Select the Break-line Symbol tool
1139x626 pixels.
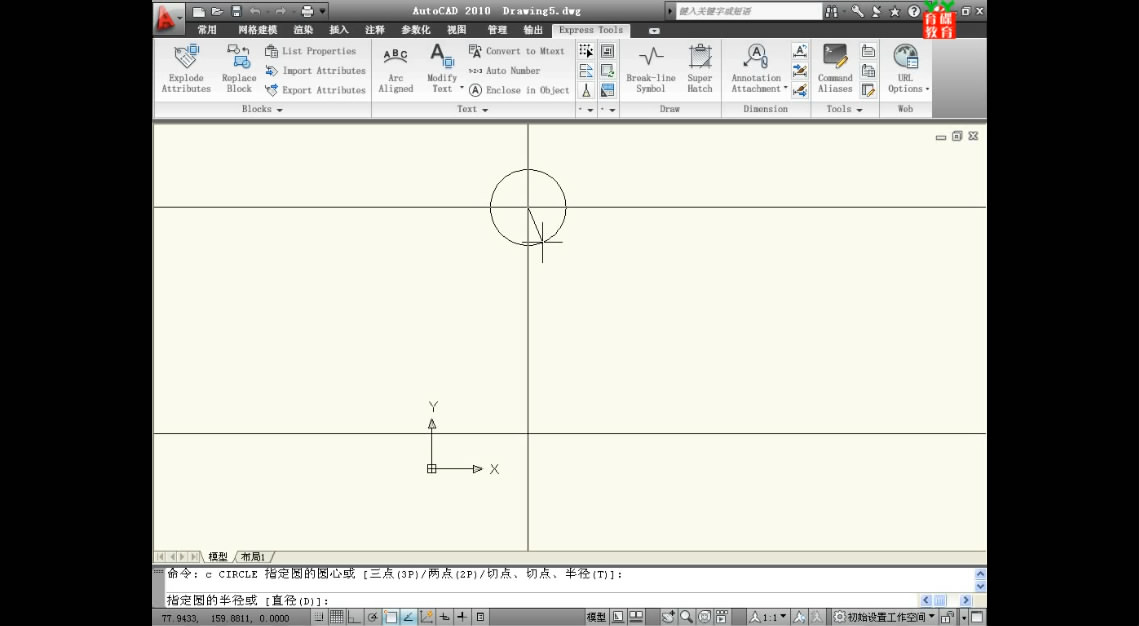click(x=651, y=70)
